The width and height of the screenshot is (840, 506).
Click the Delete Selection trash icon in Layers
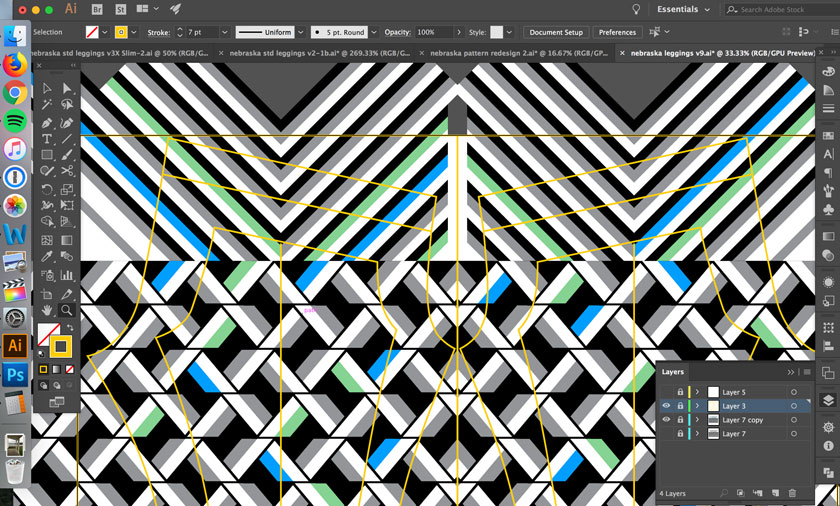click(x=792, y=493)
